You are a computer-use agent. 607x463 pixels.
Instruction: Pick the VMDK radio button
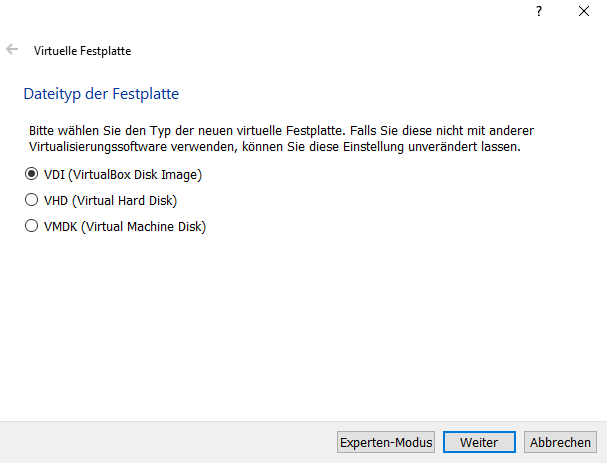point(31,226)
